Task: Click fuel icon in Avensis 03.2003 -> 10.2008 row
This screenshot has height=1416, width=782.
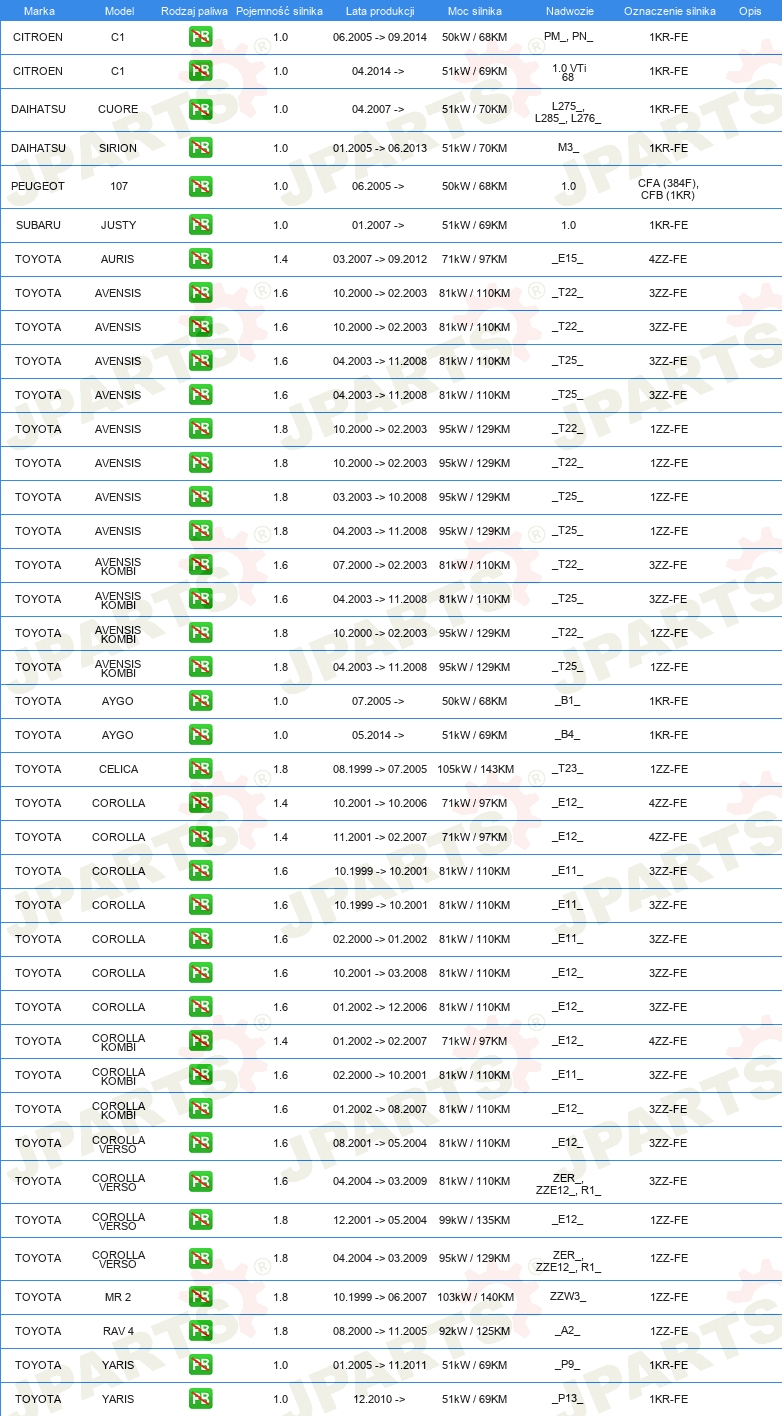Action: pyautogui.click(x=200, y=497)
